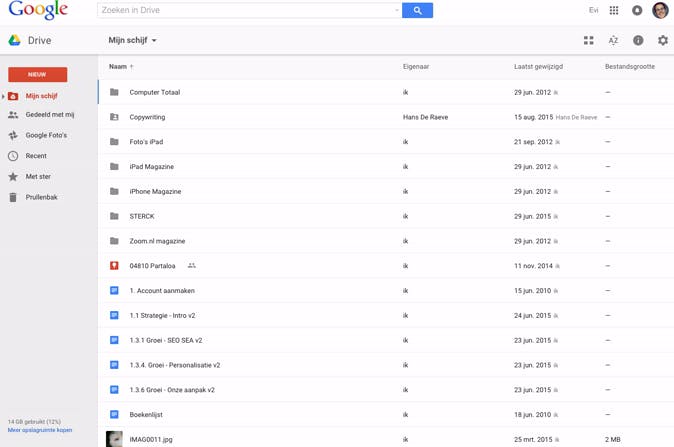The image size is (674, 447).
Task: Show Met ster files
Action: pos(38,177)
